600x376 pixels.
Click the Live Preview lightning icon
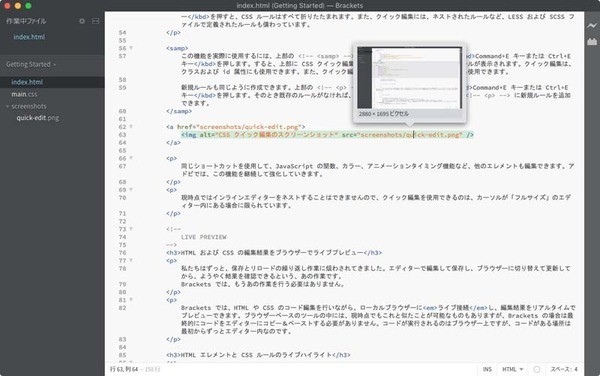point(592,26)
